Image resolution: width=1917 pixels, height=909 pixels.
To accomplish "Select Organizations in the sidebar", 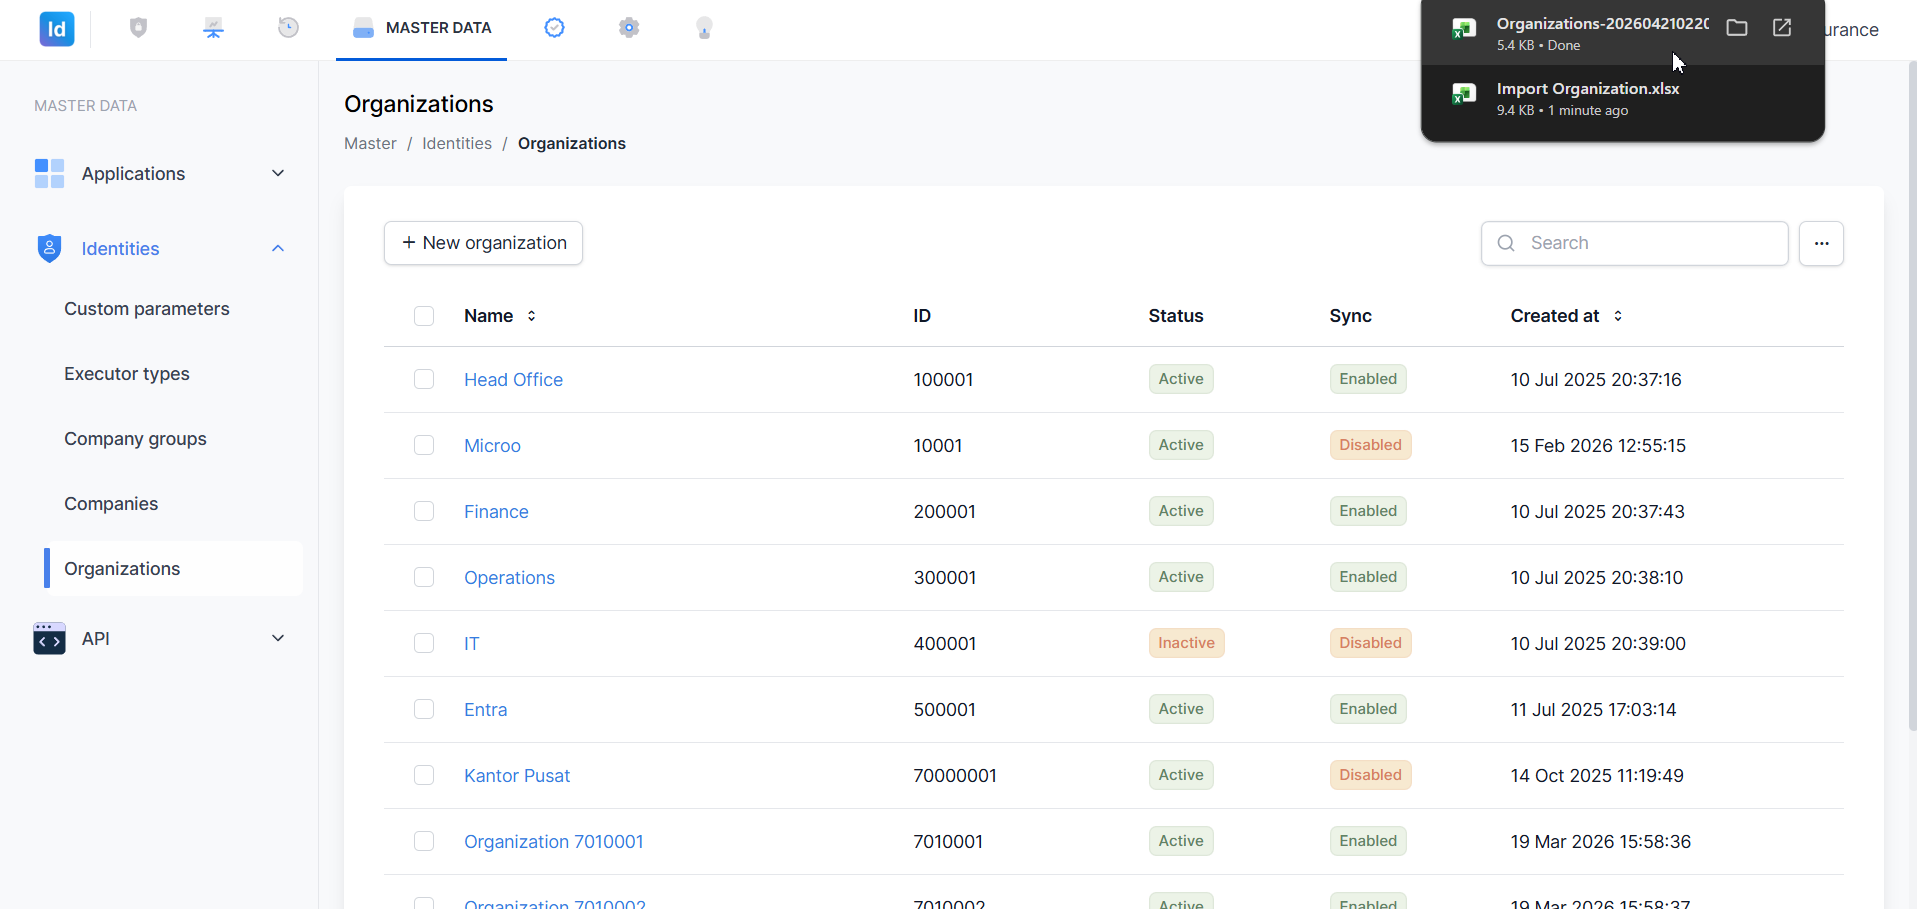I will pyautogui.click(x=174, y=569).
